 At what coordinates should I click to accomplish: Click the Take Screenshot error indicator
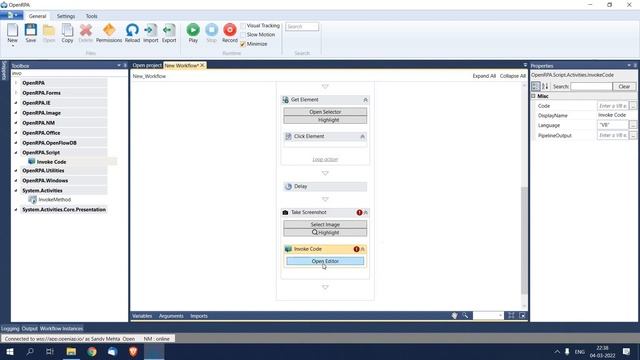(x=359, y=212)
